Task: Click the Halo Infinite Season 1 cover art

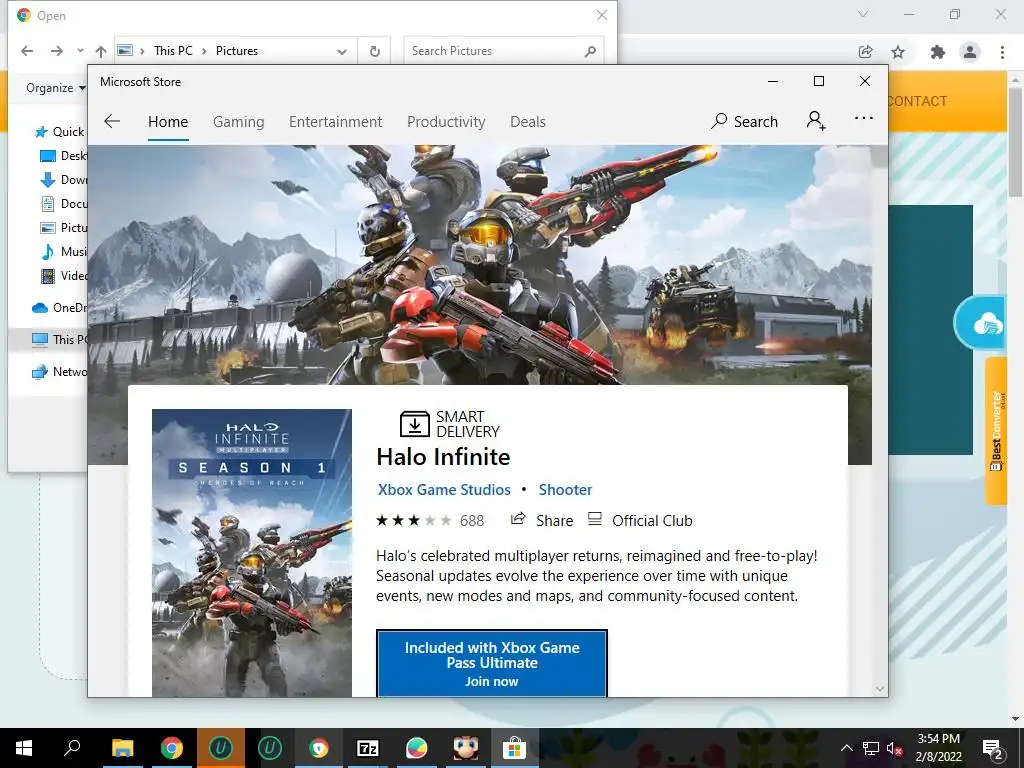Action: coord(251,552)
